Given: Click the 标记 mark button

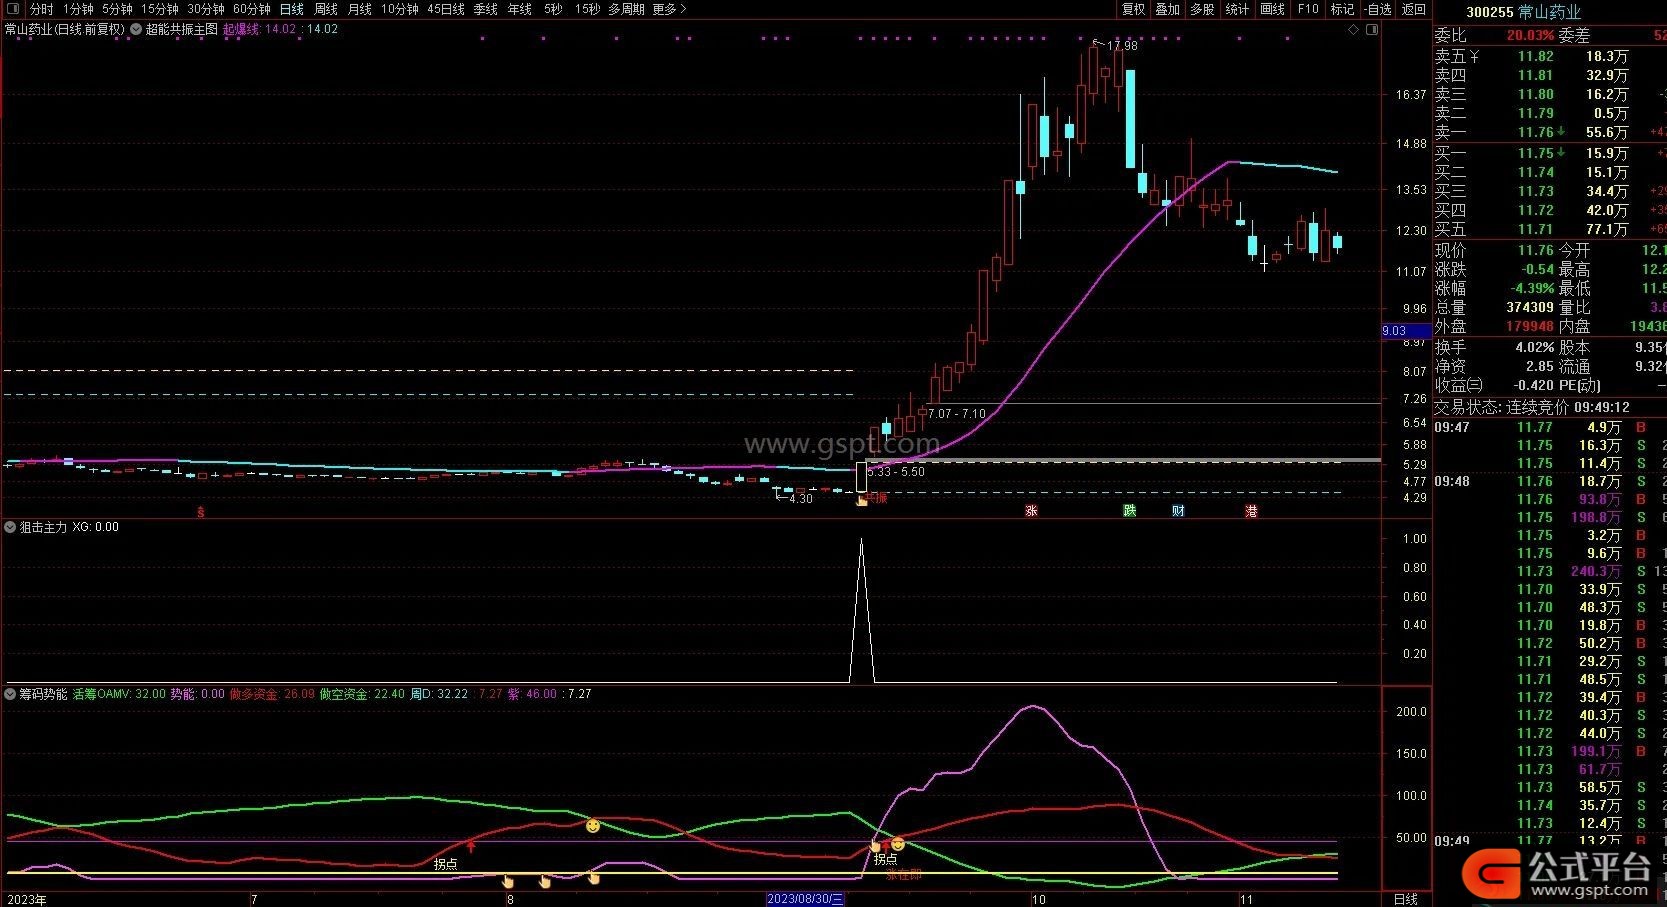Looking at the screenshot, I should [x=1342, y=9].
